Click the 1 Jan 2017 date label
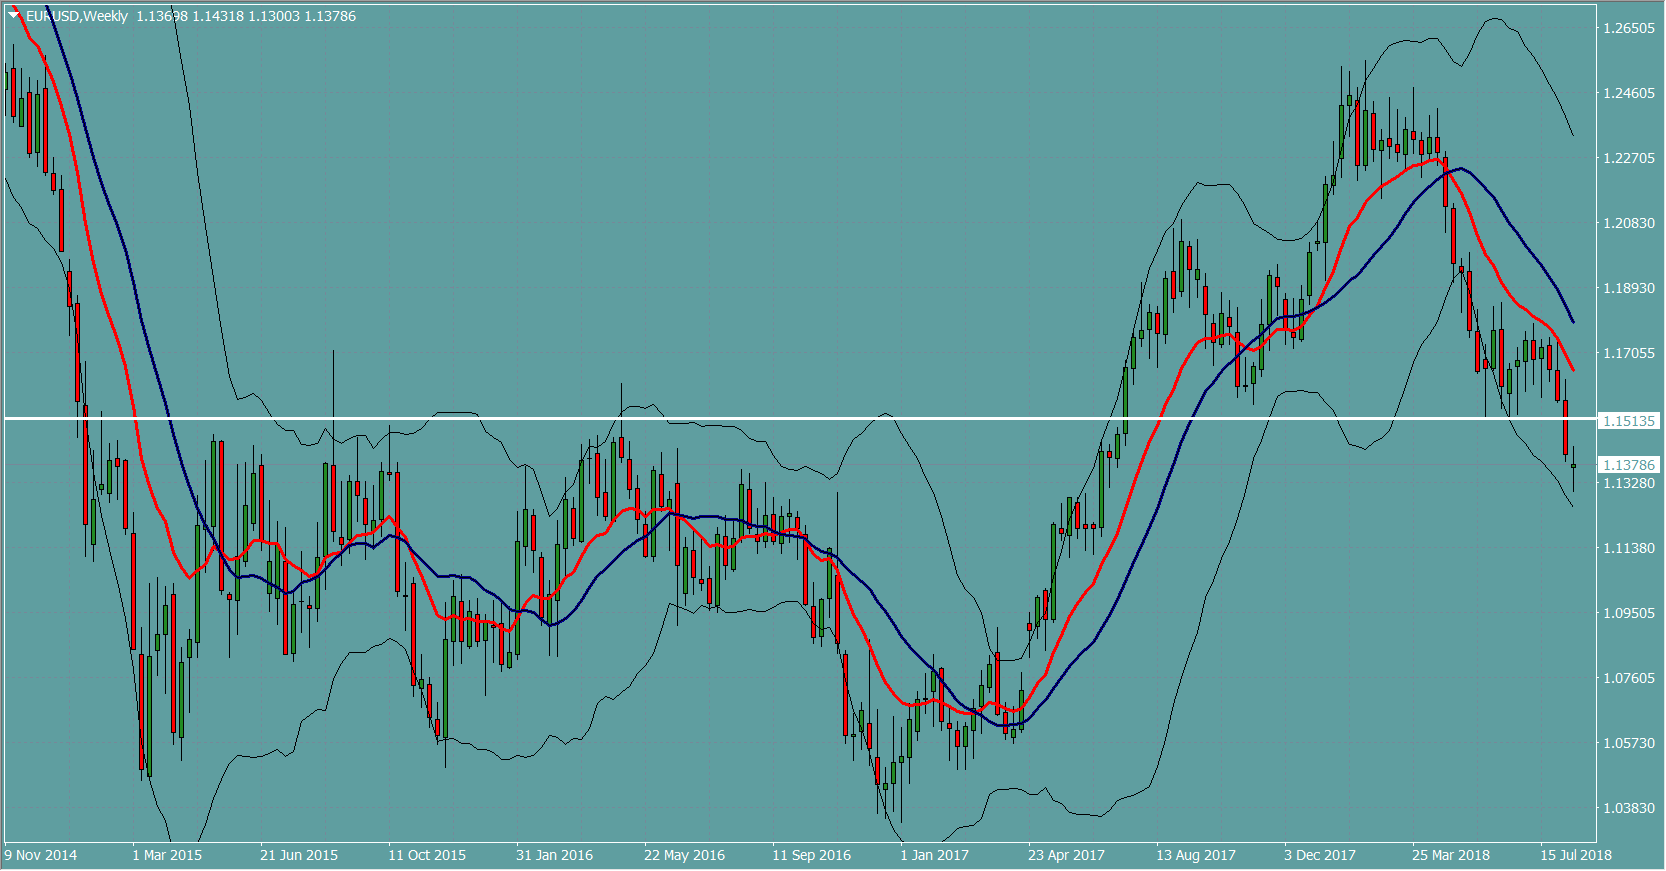Image resolution: width=1666 pixels, height=871 pixels. coord(934,855)
